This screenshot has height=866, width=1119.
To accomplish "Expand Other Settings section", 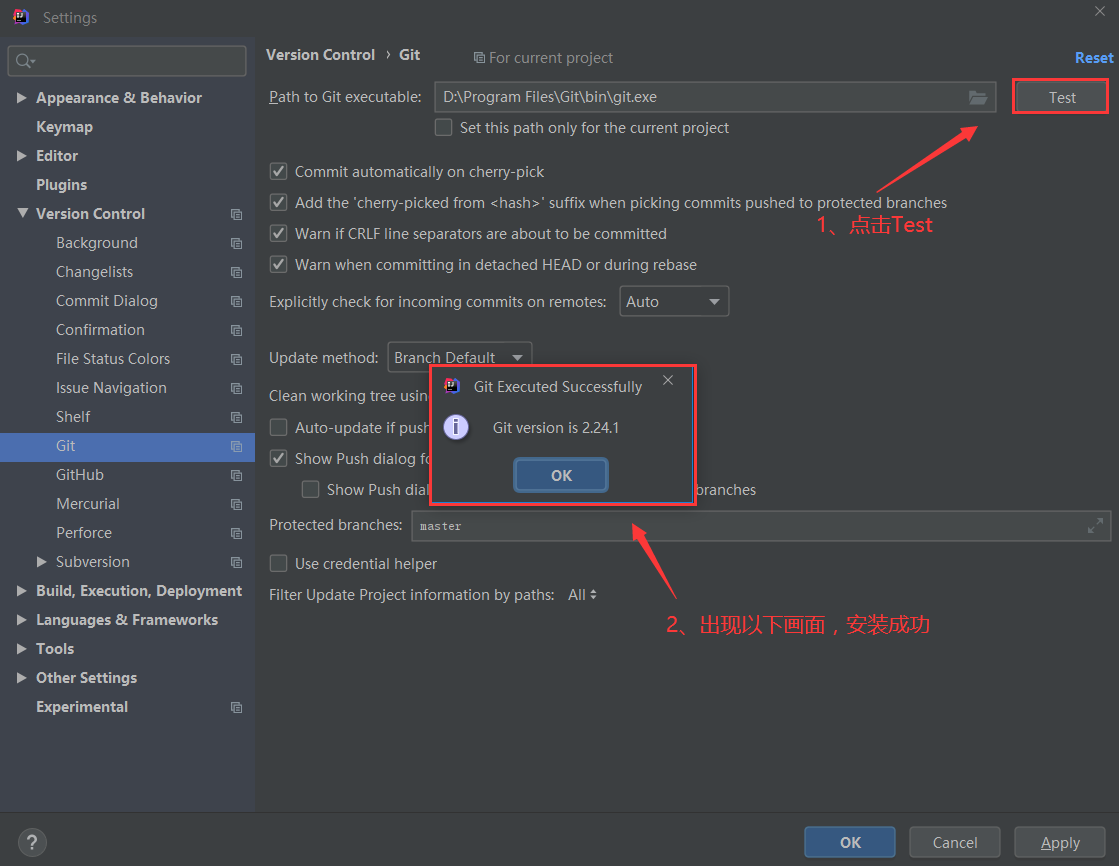I will pos(21,678).
